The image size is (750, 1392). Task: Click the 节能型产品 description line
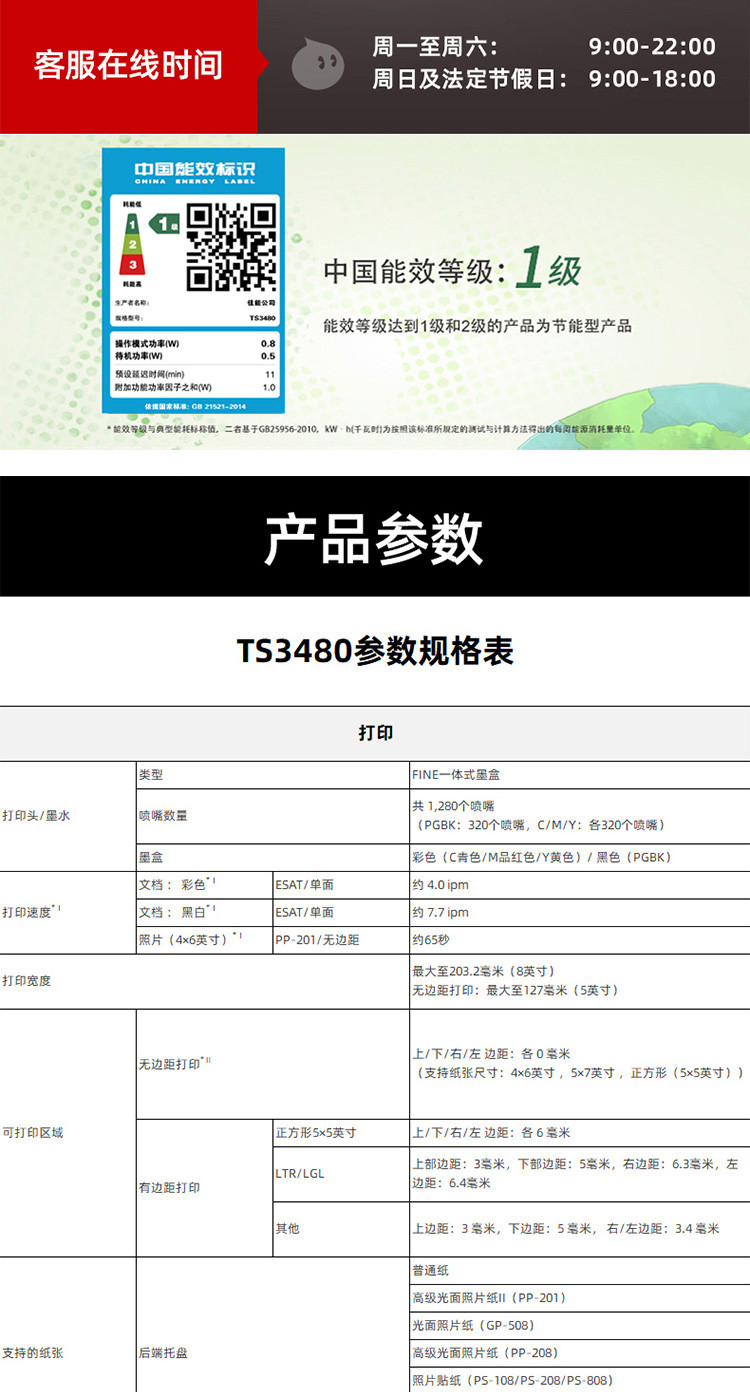point(477,326)
